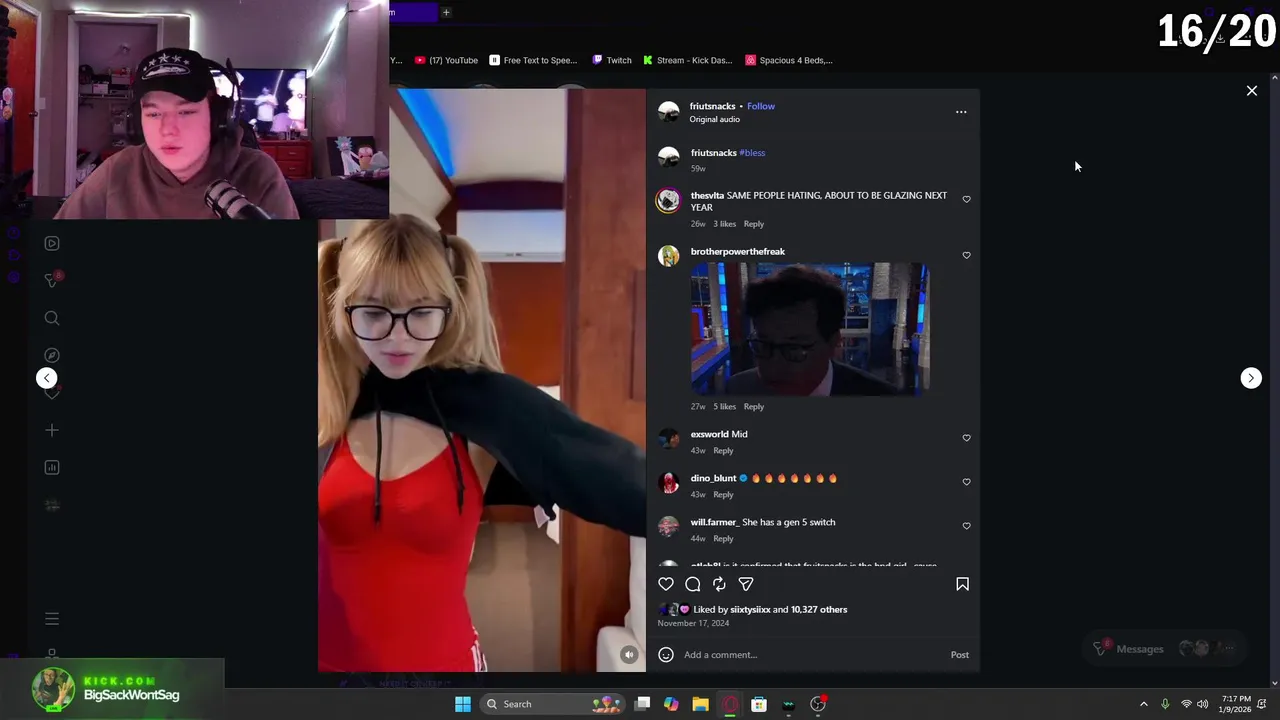Screen dimensions: 1280x720
Task: Open the YouTube bookmark
Action: point(446,60)
